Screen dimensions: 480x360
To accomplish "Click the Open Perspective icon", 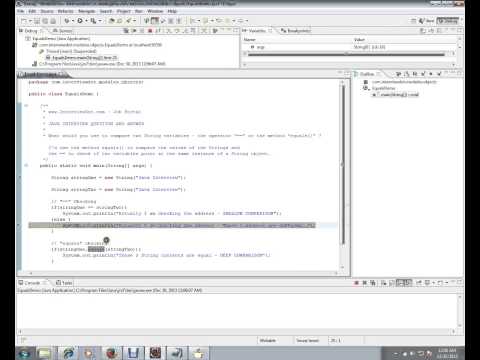I will click(x=413, y=21).
